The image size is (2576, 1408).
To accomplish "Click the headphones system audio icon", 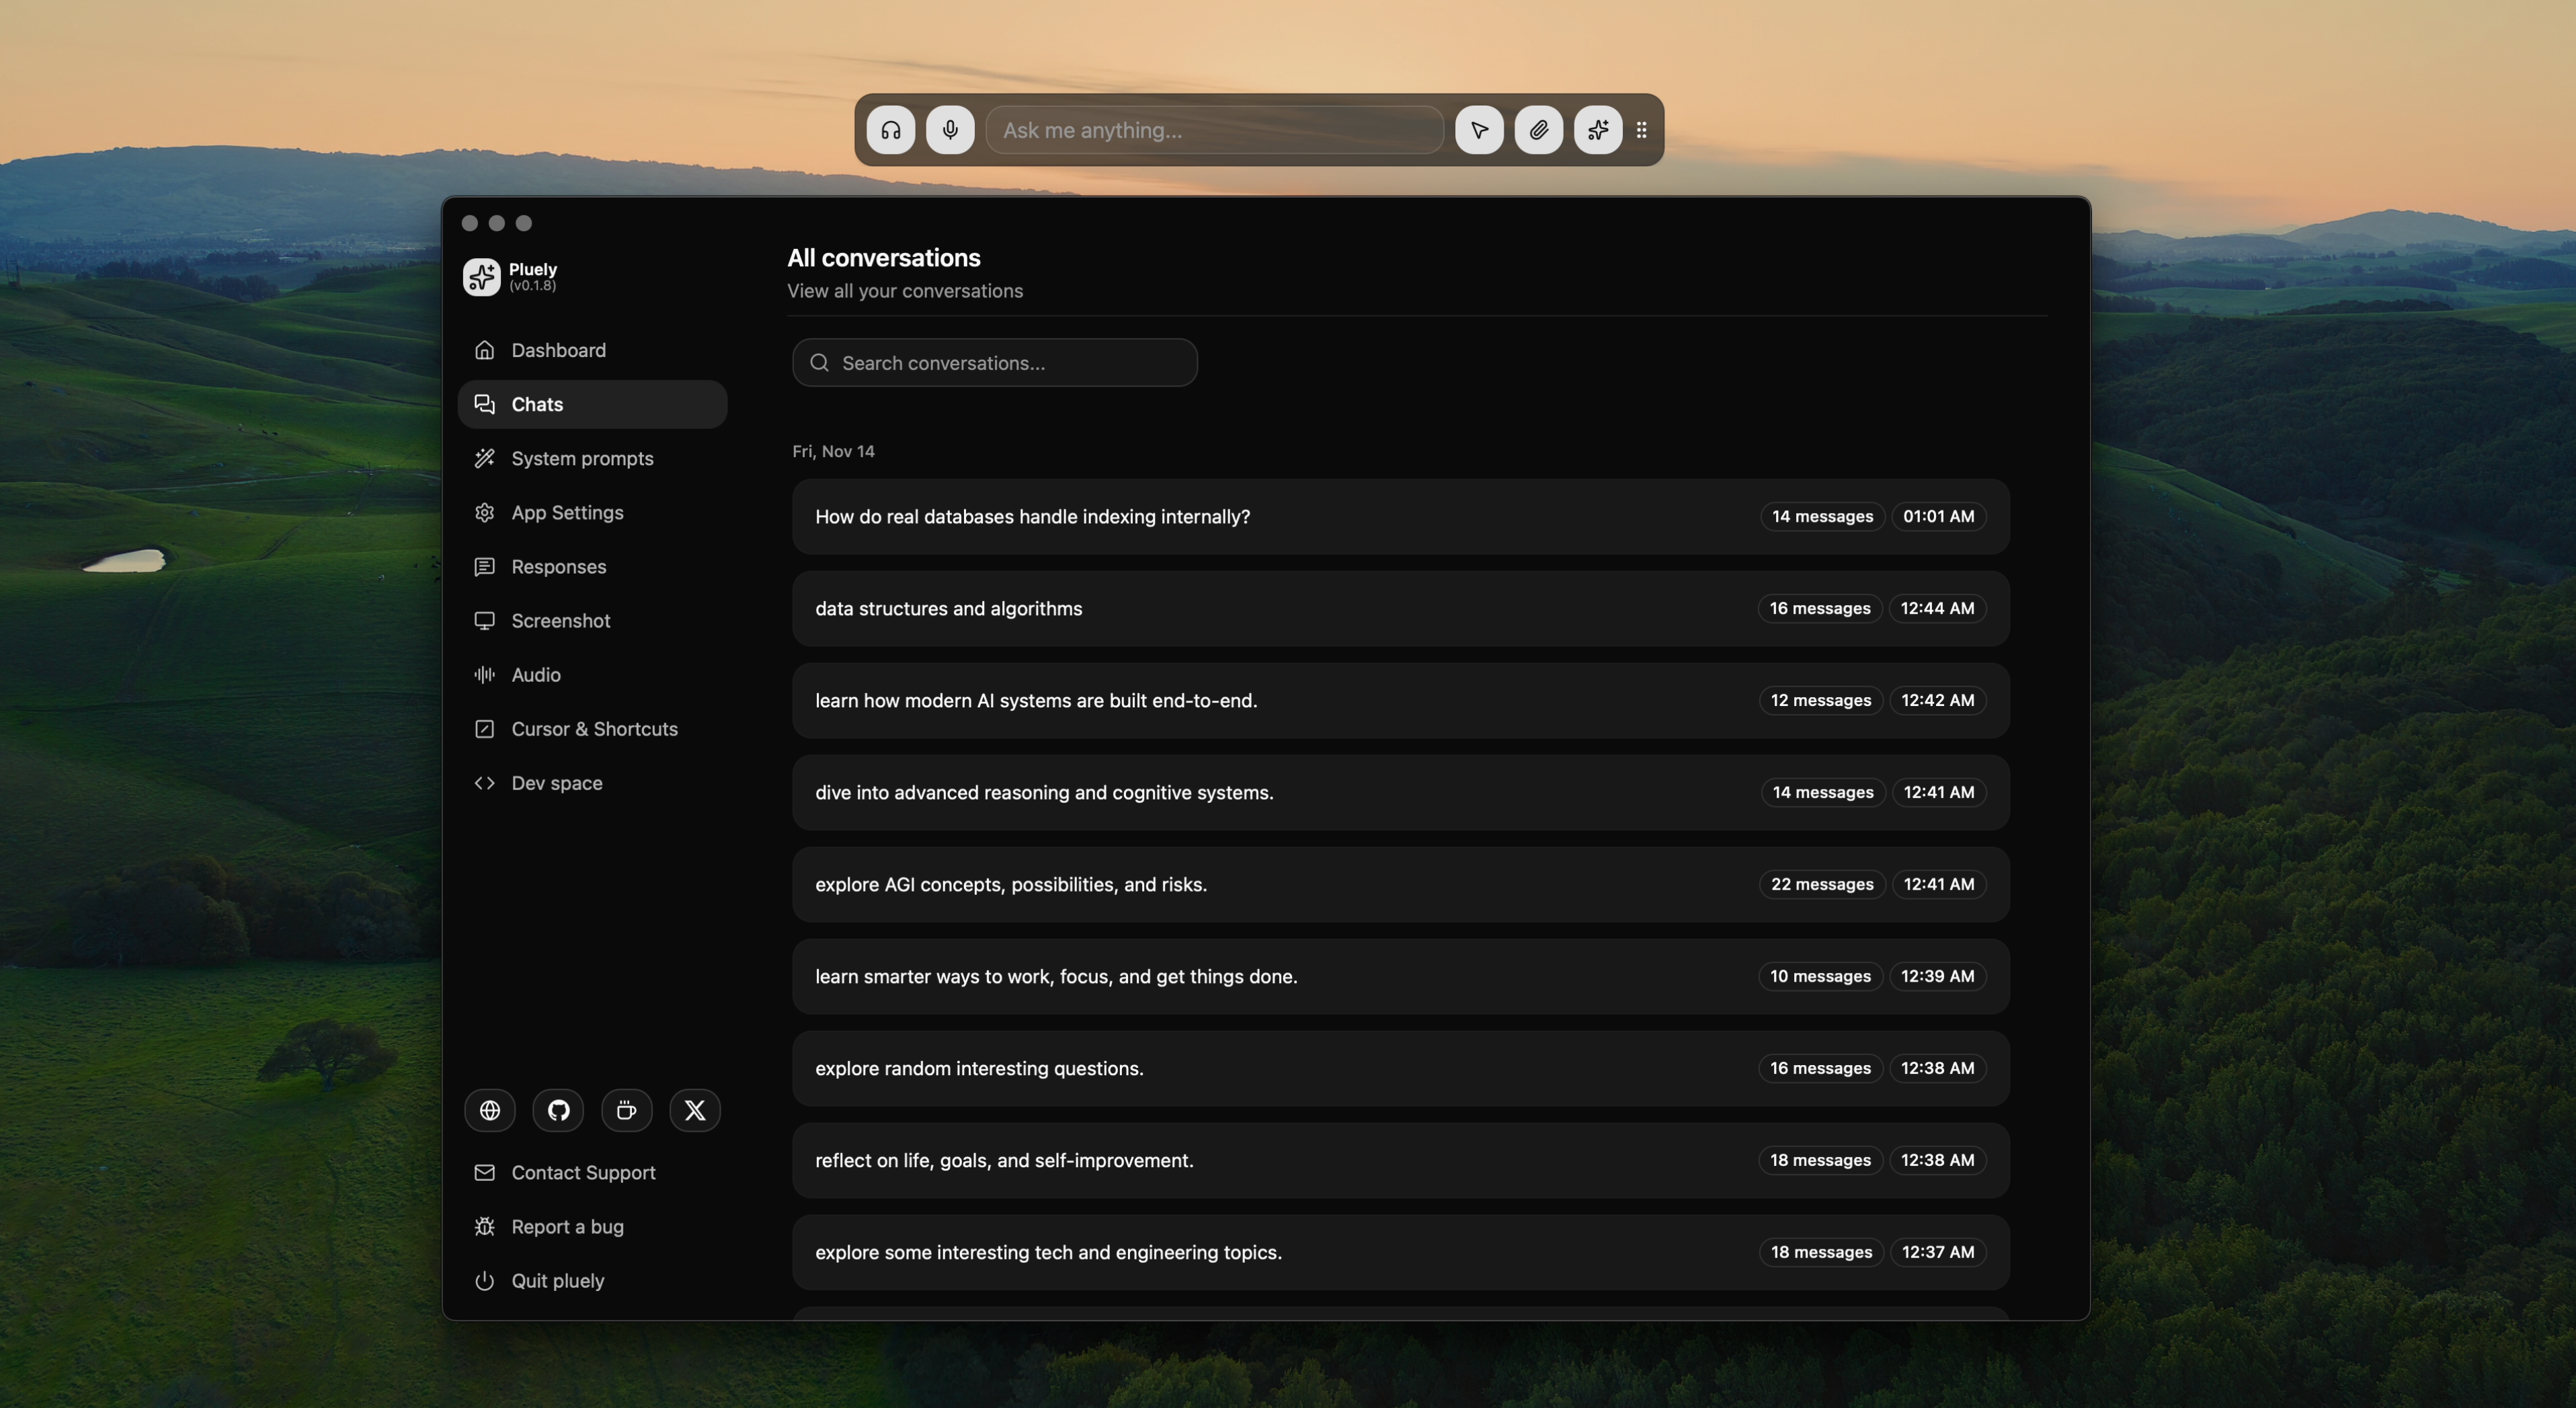I will (x=890, y=130).
